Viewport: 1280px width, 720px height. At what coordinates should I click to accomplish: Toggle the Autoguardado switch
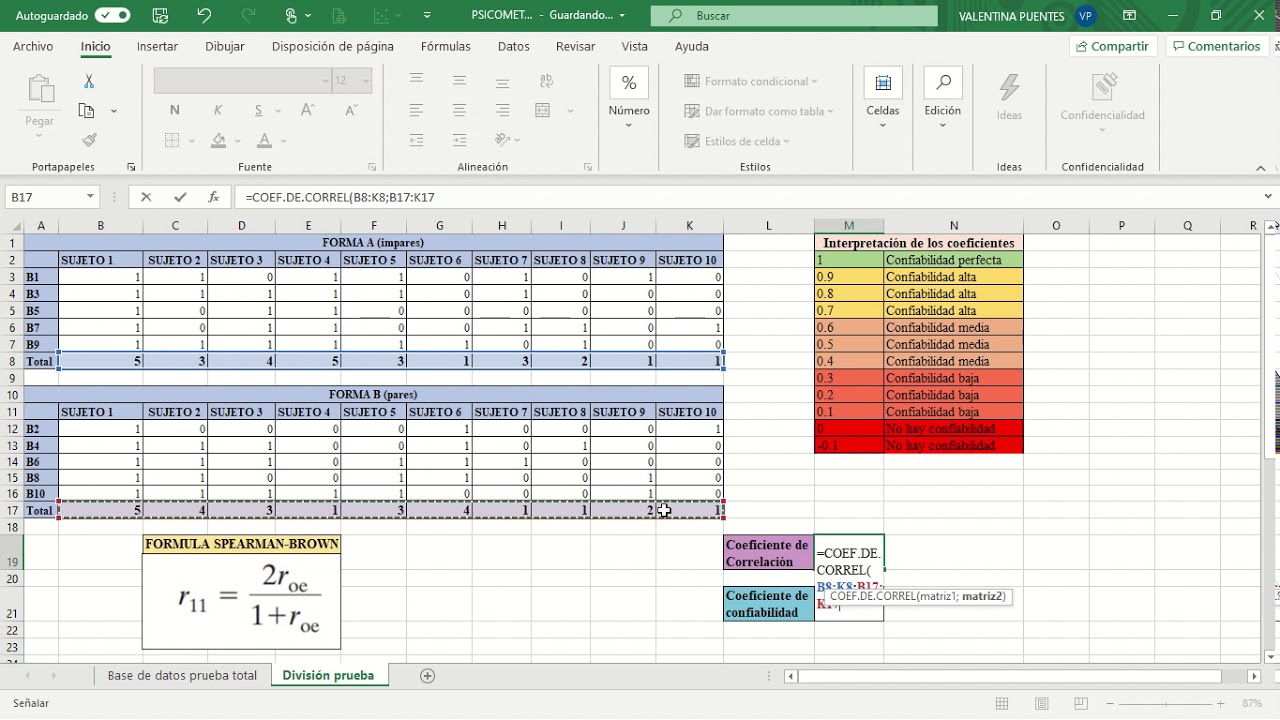[113, 15]
